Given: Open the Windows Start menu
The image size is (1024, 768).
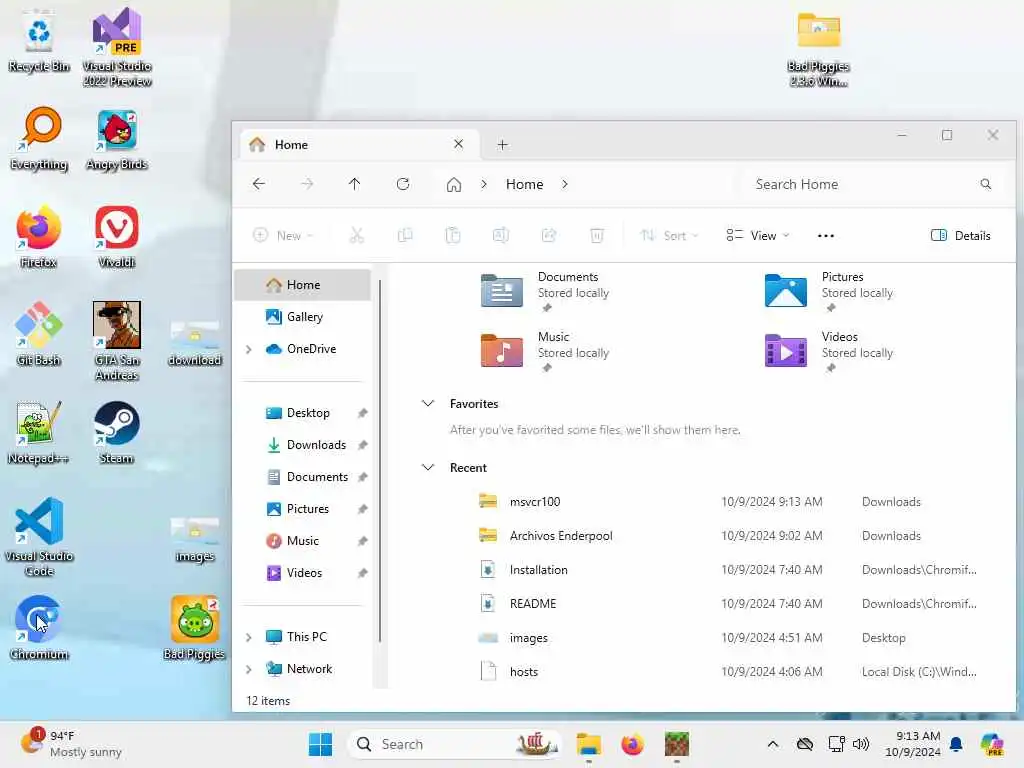Looking at the screenshot, I should pyautogui.click(x=320, y=744).
